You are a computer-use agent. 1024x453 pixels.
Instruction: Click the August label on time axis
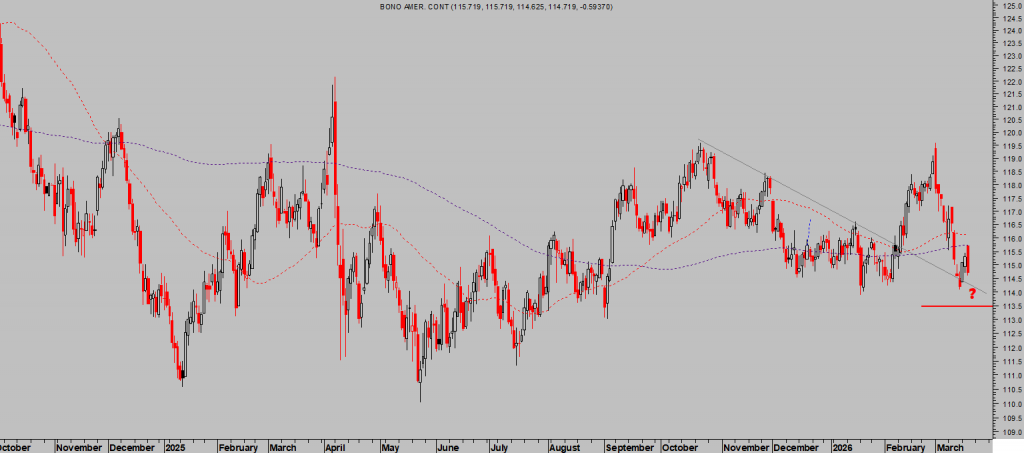click(x=565, y=447)
